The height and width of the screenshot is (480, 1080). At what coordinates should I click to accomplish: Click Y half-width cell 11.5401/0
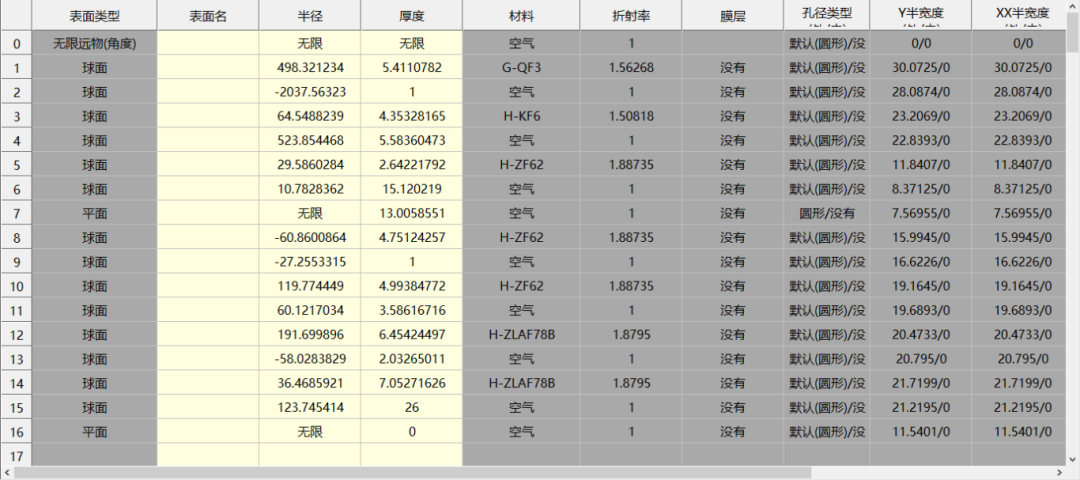(x=920, y=432)
